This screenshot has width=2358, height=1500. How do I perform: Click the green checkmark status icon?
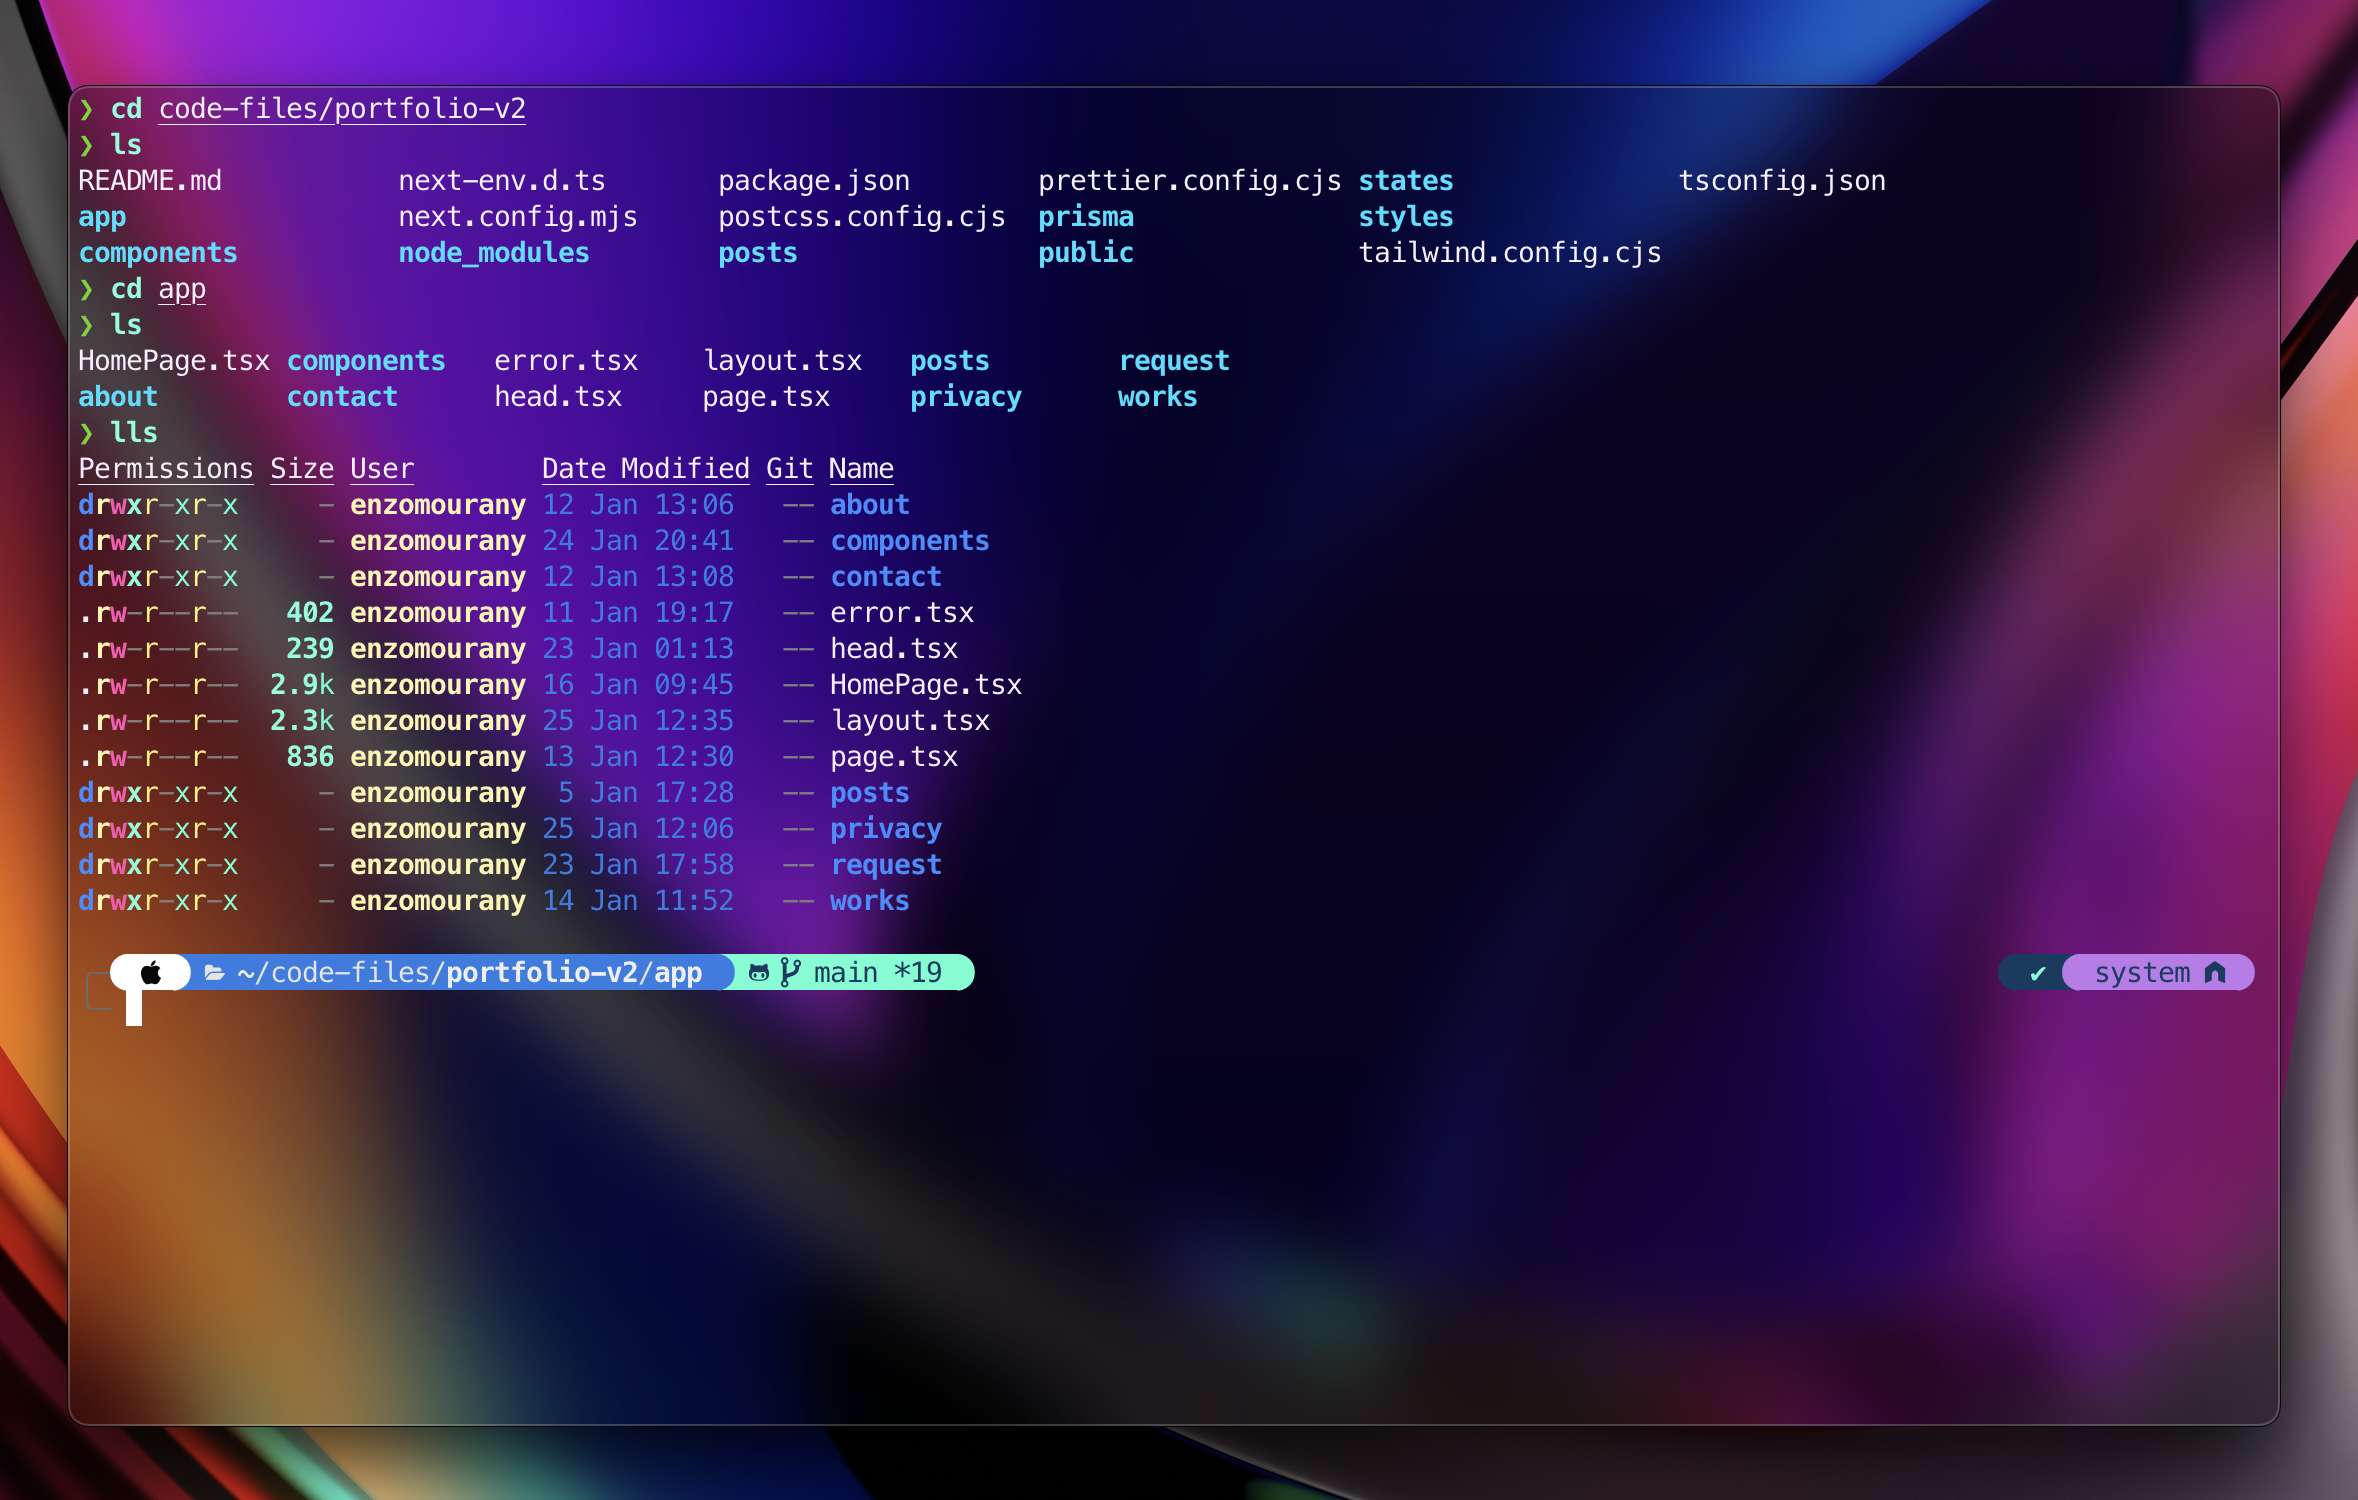pyautogui.click(x=2037, y=973)
